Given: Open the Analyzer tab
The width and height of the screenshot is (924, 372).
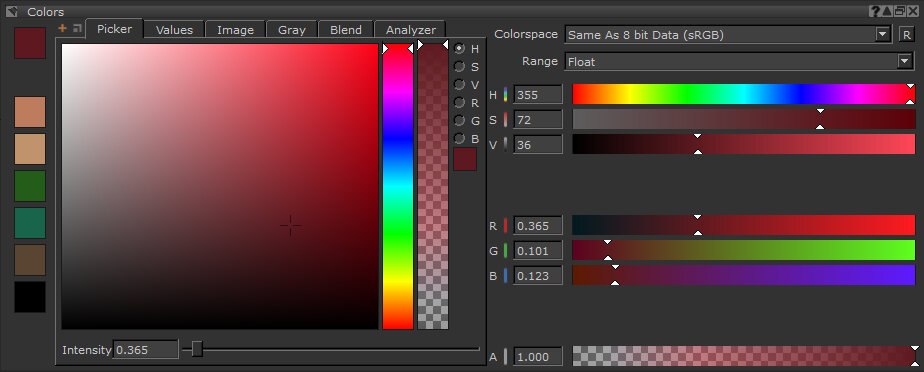Looking at the screenshot, I should tap(411, 29).
